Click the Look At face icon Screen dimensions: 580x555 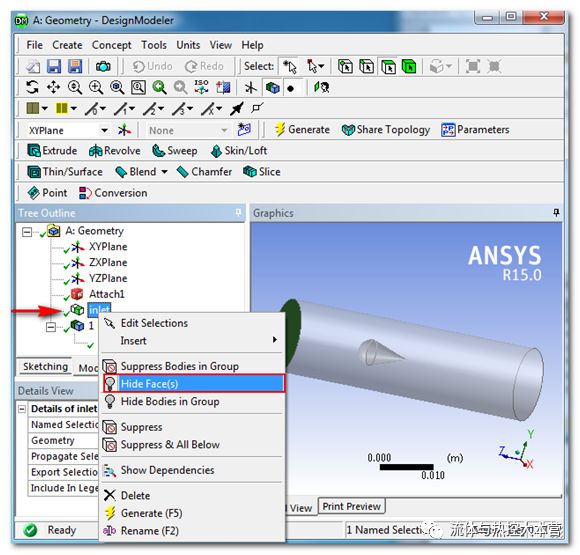(x=322, y=88)
